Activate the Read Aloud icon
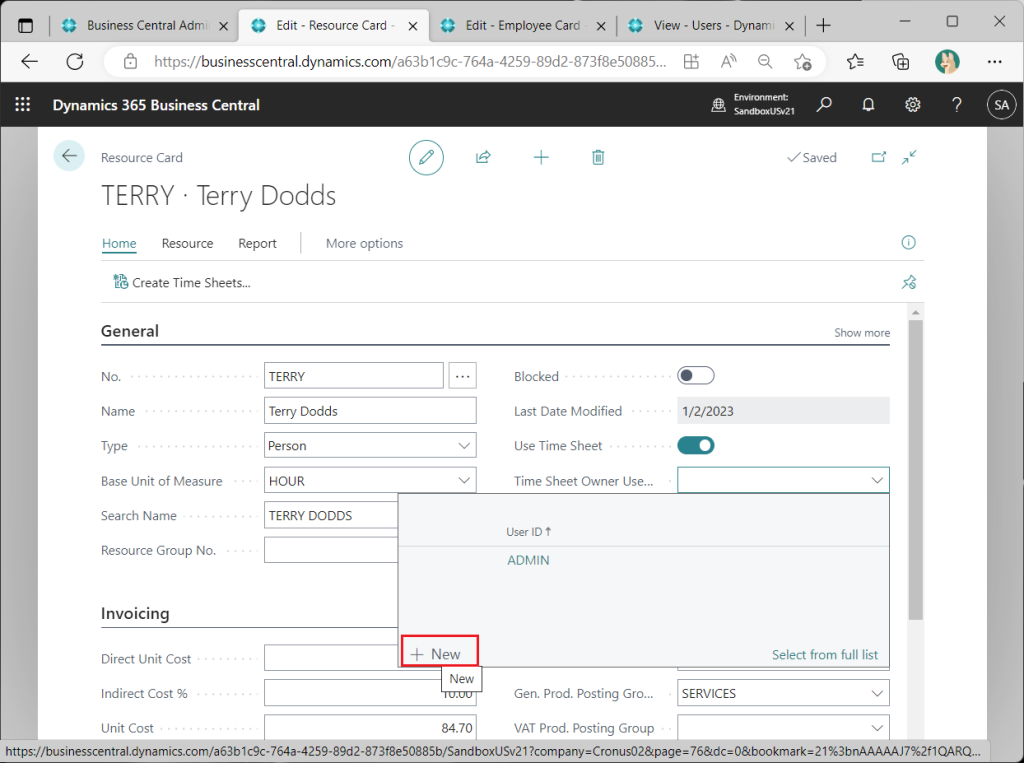The height and width of the screenshot is (763, 1024). coord(728,62)
